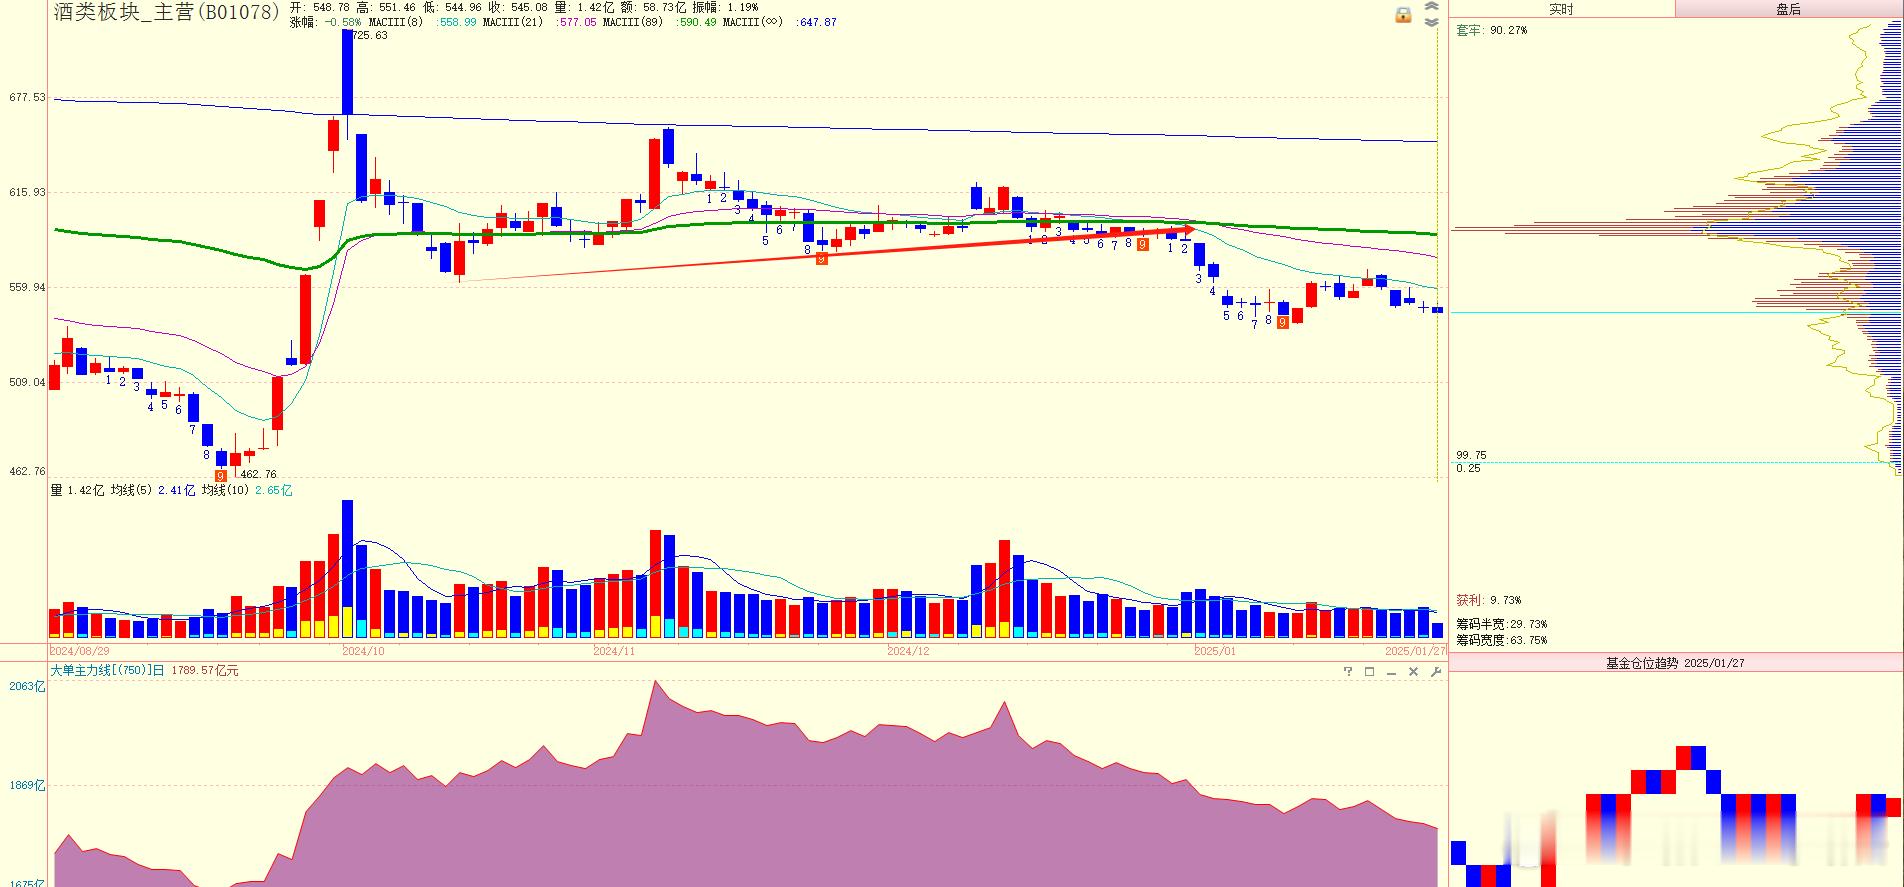Click the 677.53 price axis label
The height and width of the screenshot is (887, 1904).
click(27, 98)
